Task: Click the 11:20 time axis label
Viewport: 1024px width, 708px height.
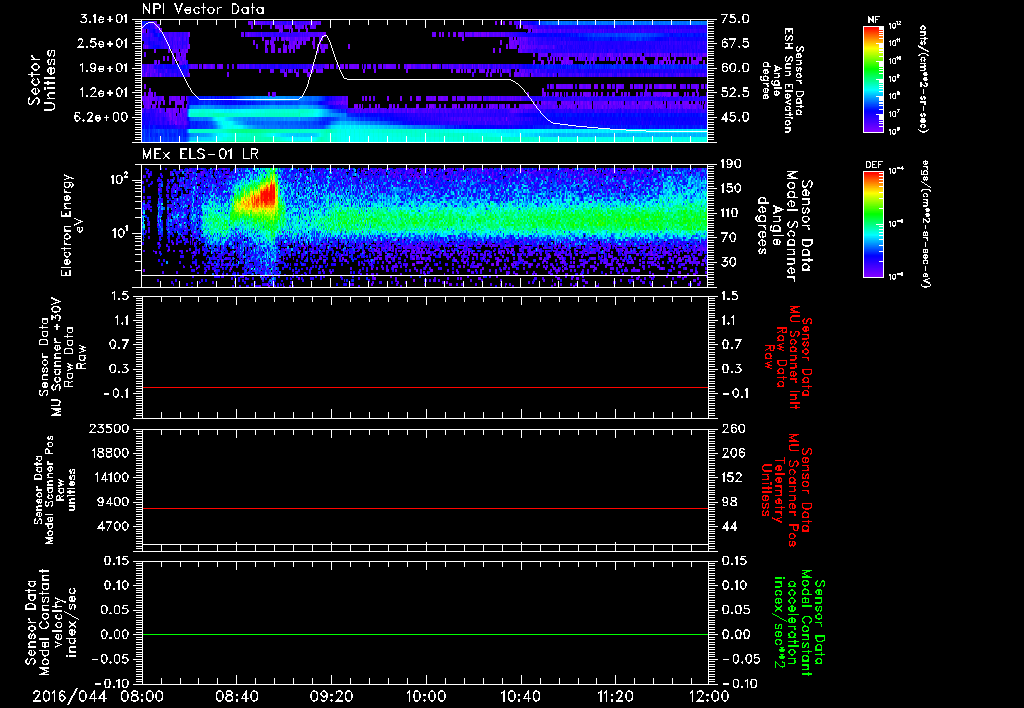Action: [x=615, y=696]
